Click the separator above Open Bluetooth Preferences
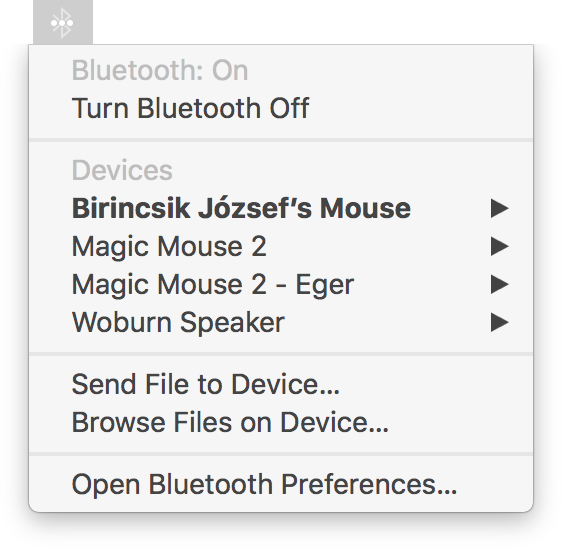 [x=281, y=454]
